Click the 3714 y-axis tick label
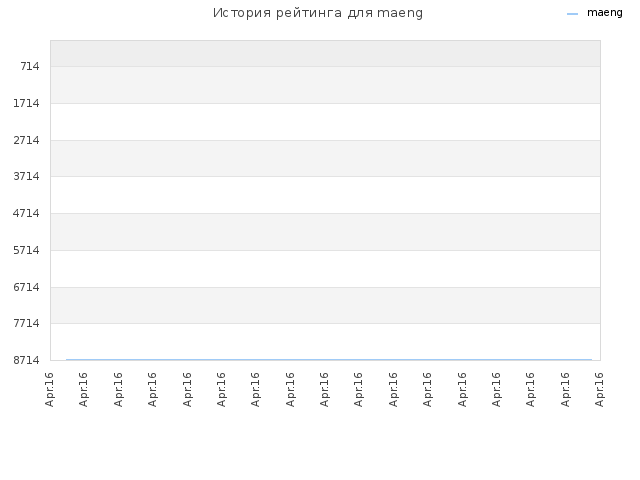This screenshot has width=640, height=480. point(26,176)
